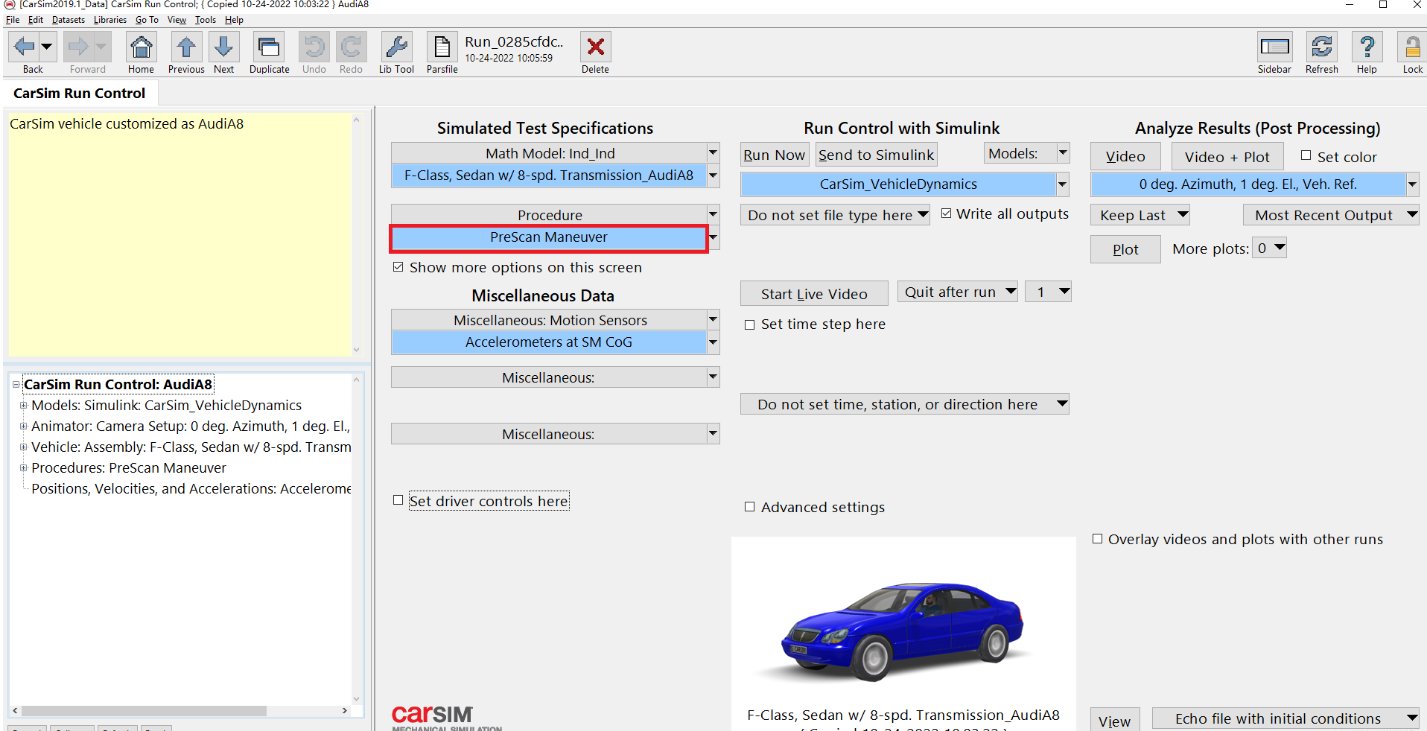This screenshot has width=1427, height=731.
Task: Click the Video button
Action: 1125,157
